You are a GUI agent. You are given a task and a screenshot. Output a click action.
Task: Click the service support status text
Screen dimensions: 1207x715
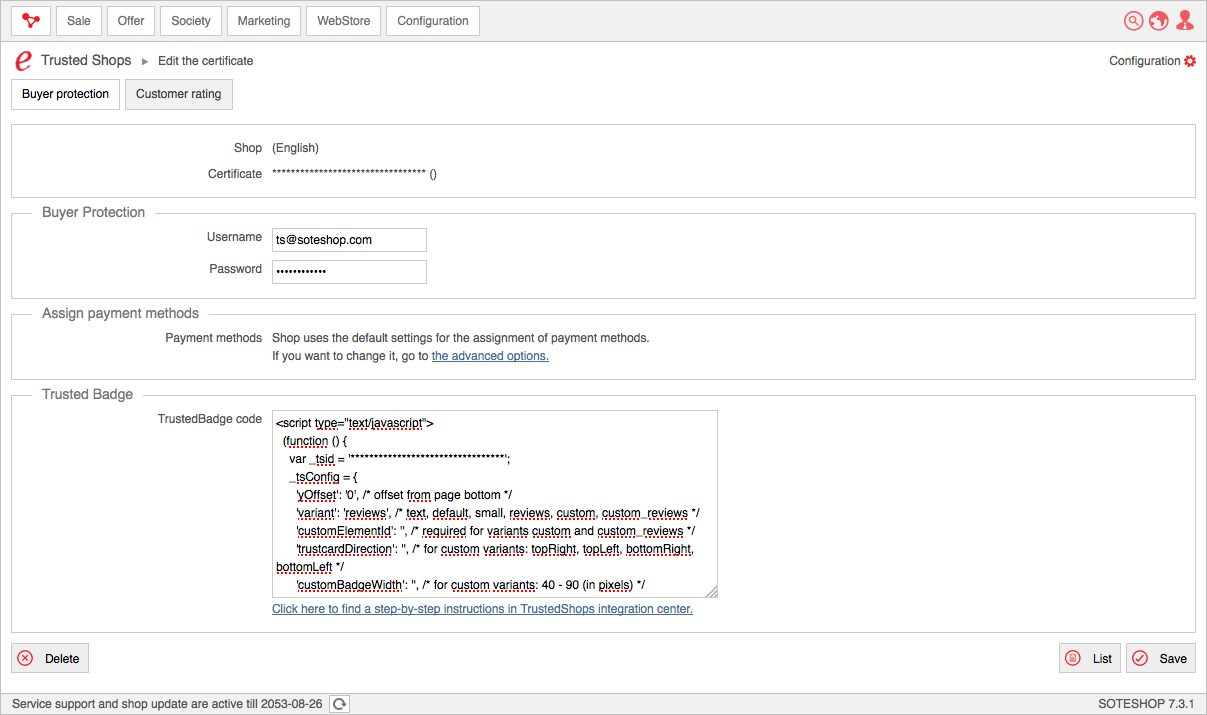click(167, 704)
